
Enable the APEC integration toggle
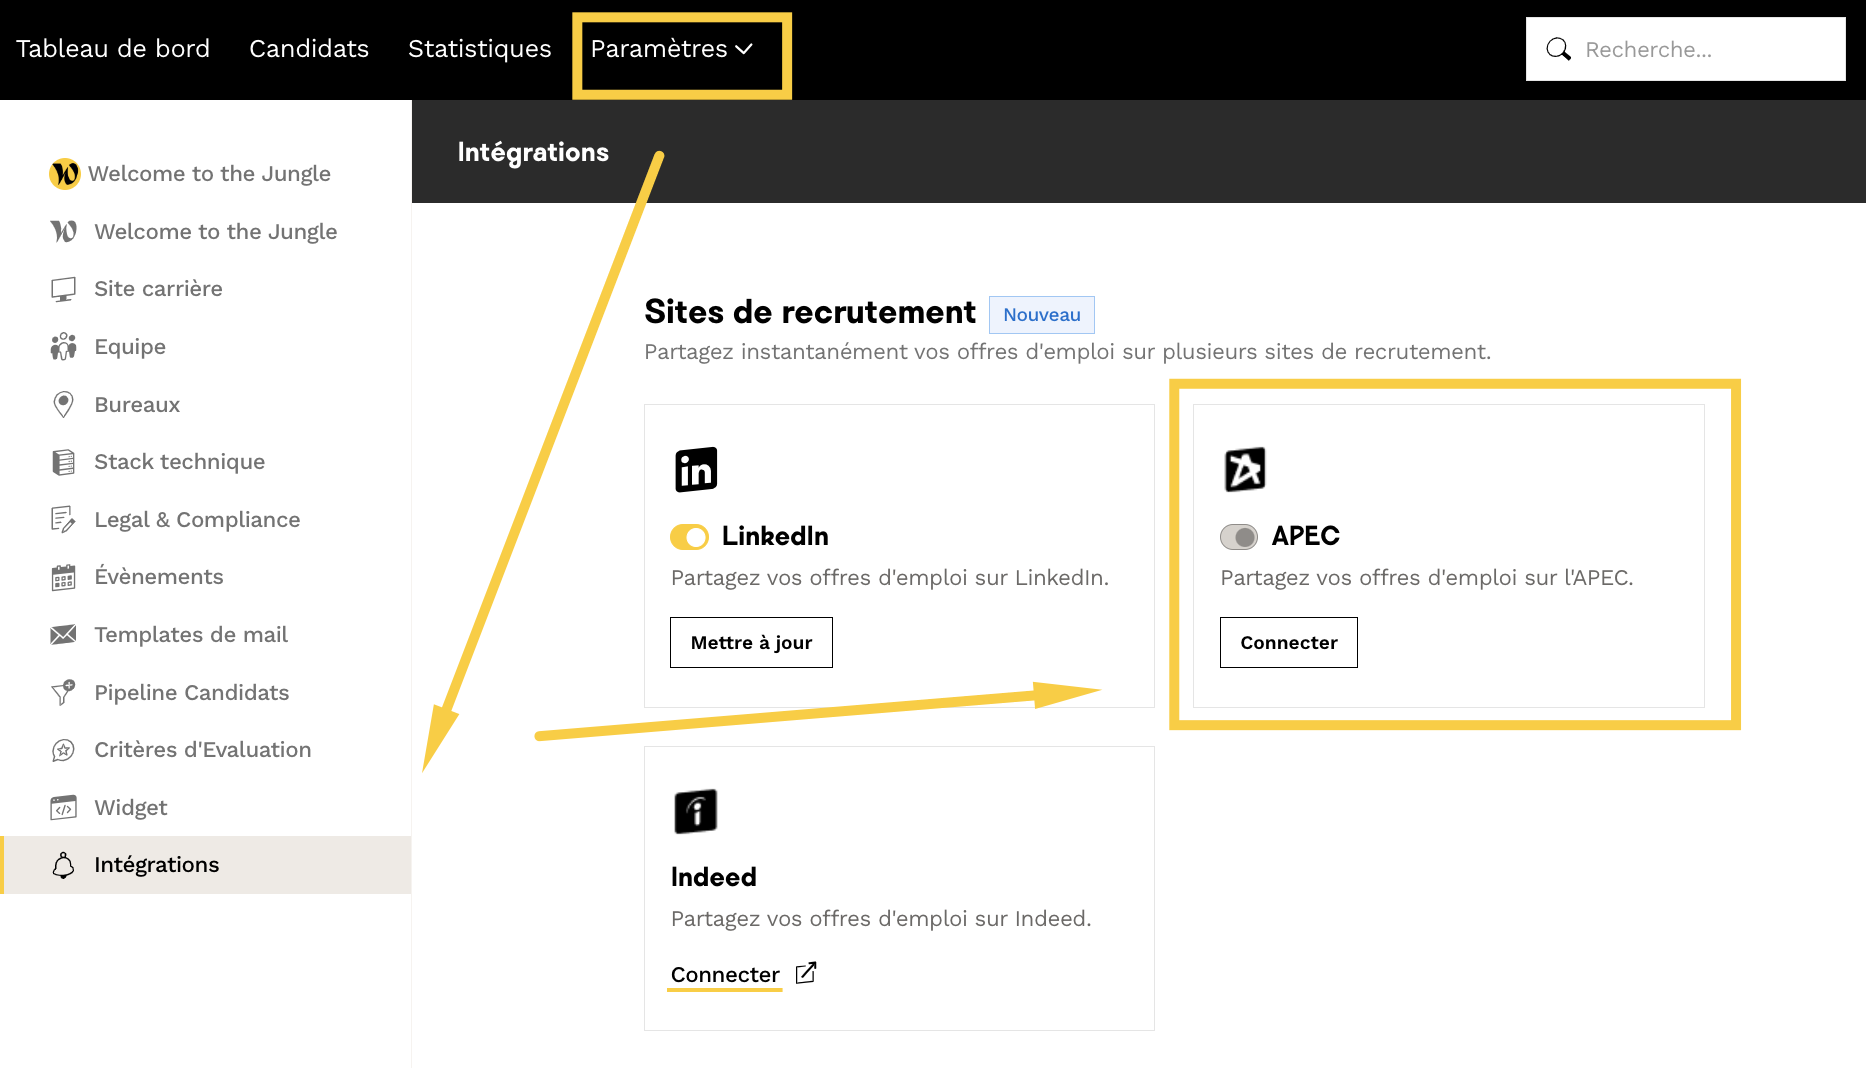(1239, 537)
